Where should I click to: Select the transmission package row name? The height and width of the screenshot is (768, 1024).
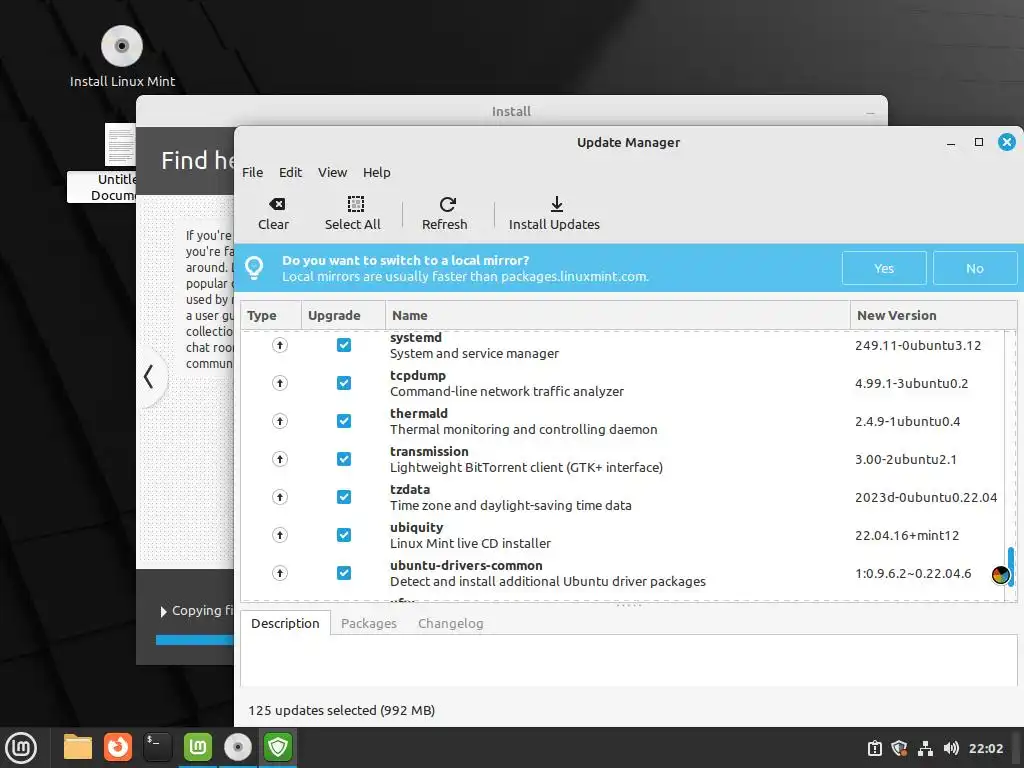coord(429,451)
